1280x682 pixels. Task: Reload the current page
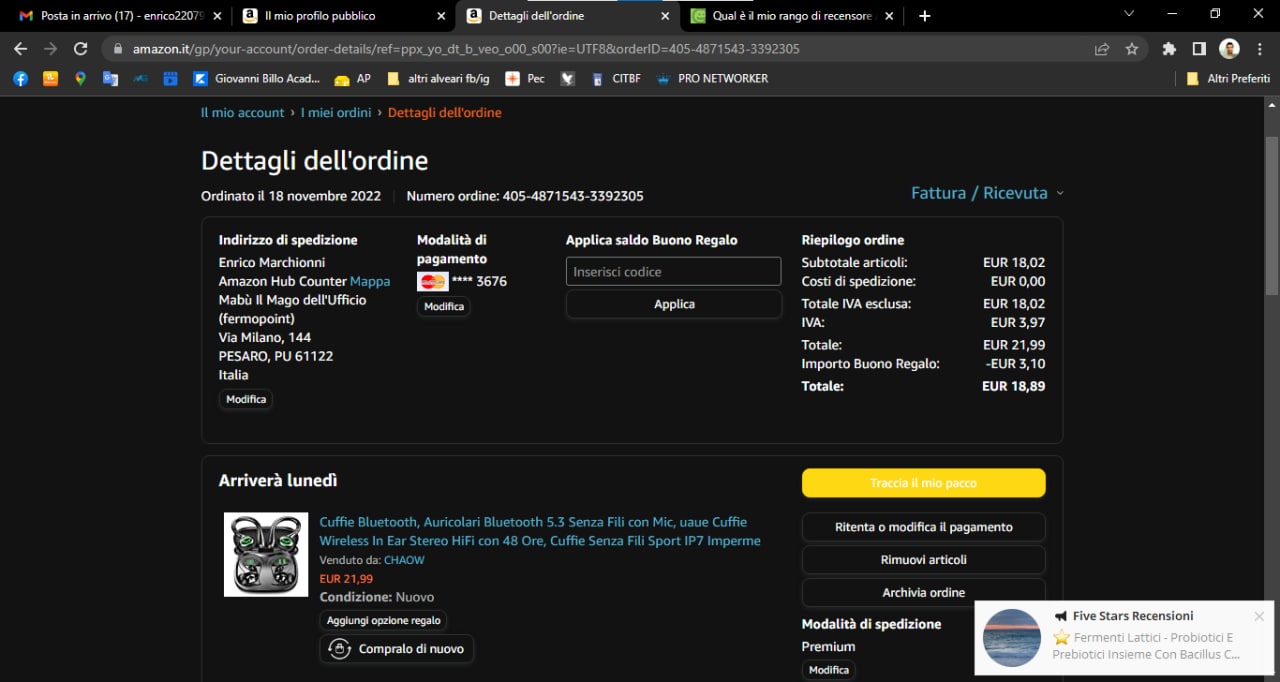point(81,49)
